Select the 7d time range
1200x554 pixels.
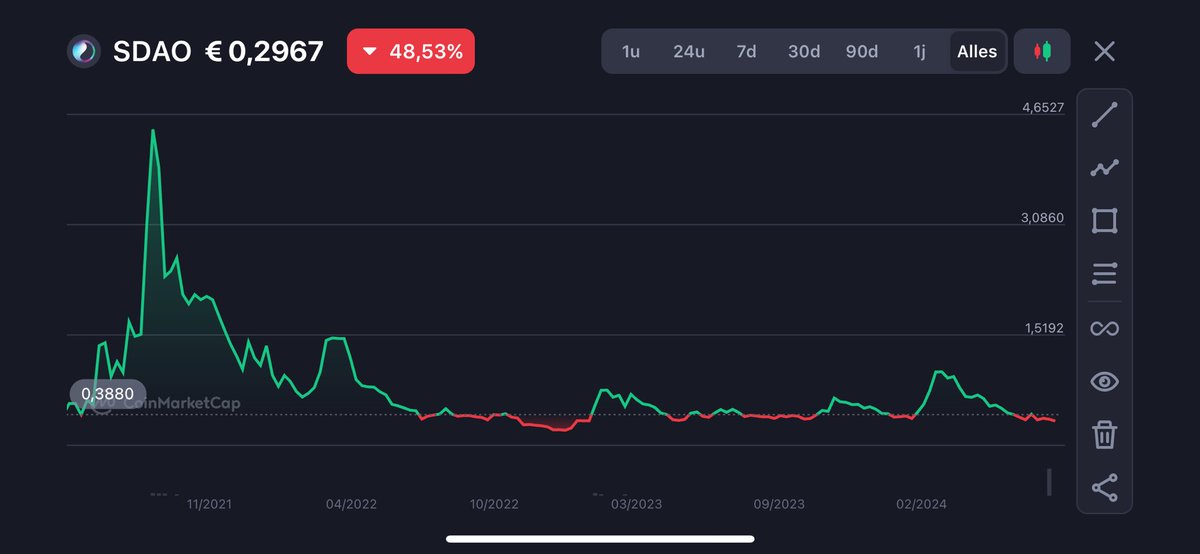[x=746, y=51]
